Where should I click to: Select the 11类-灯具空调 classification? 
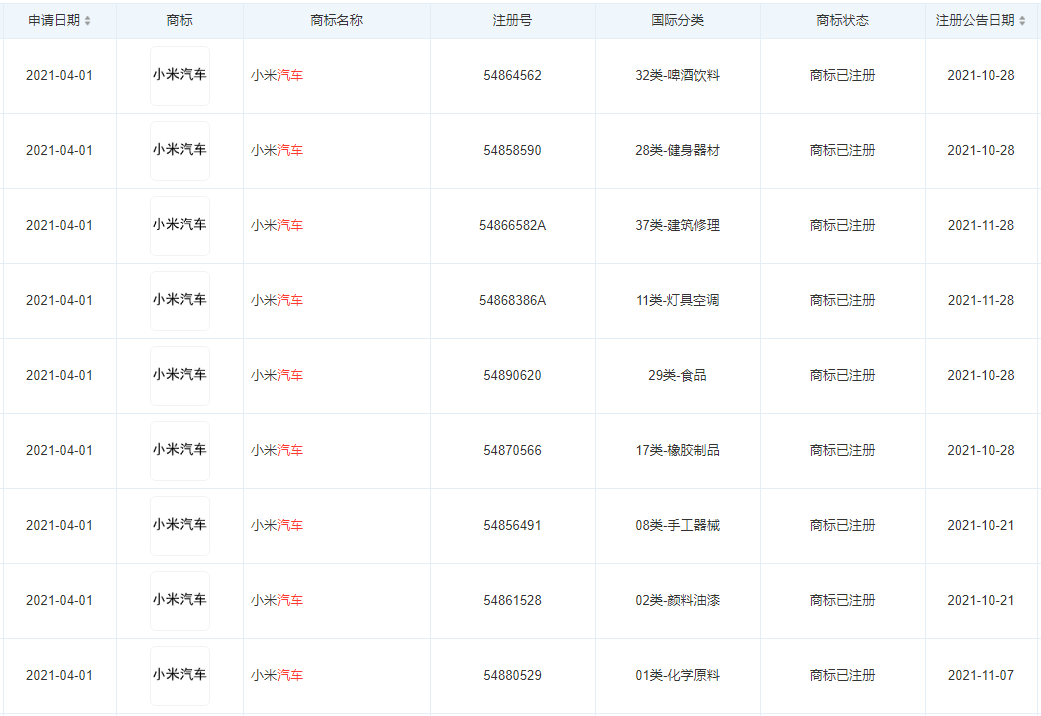(678, 301)
